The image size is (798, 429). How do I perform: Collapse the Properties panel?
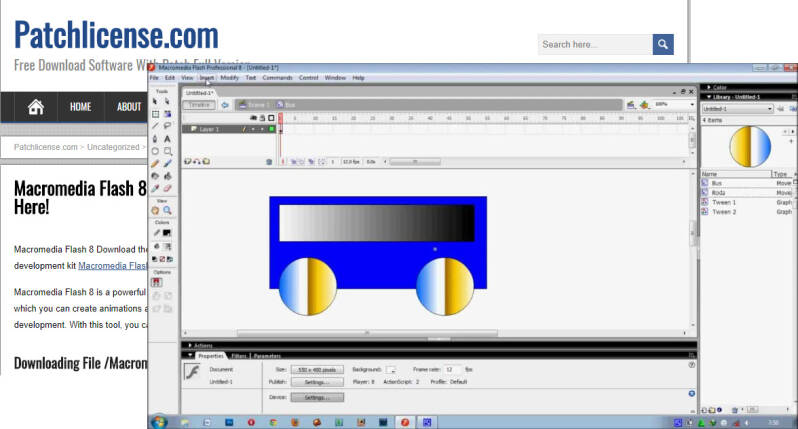pos(190,355)
